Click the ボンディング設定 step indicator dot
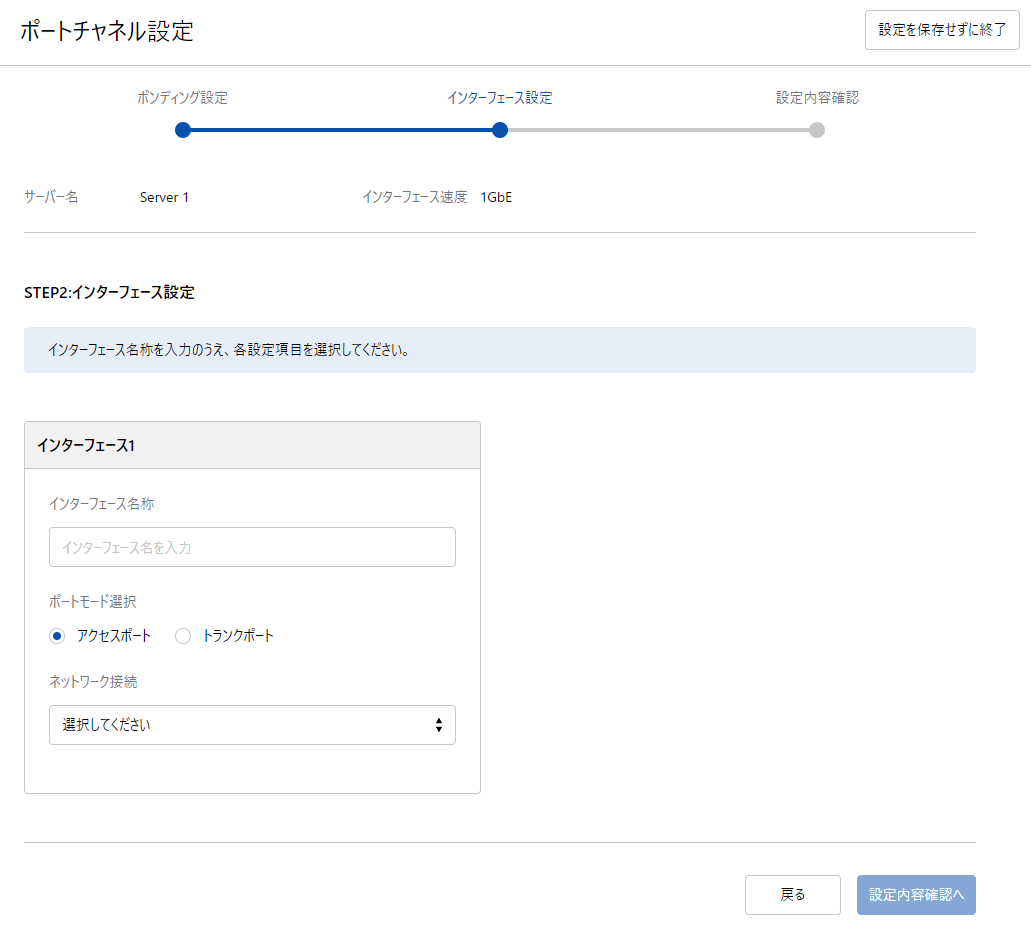This screenshot has height=932, width=1031. click(183, 130)
